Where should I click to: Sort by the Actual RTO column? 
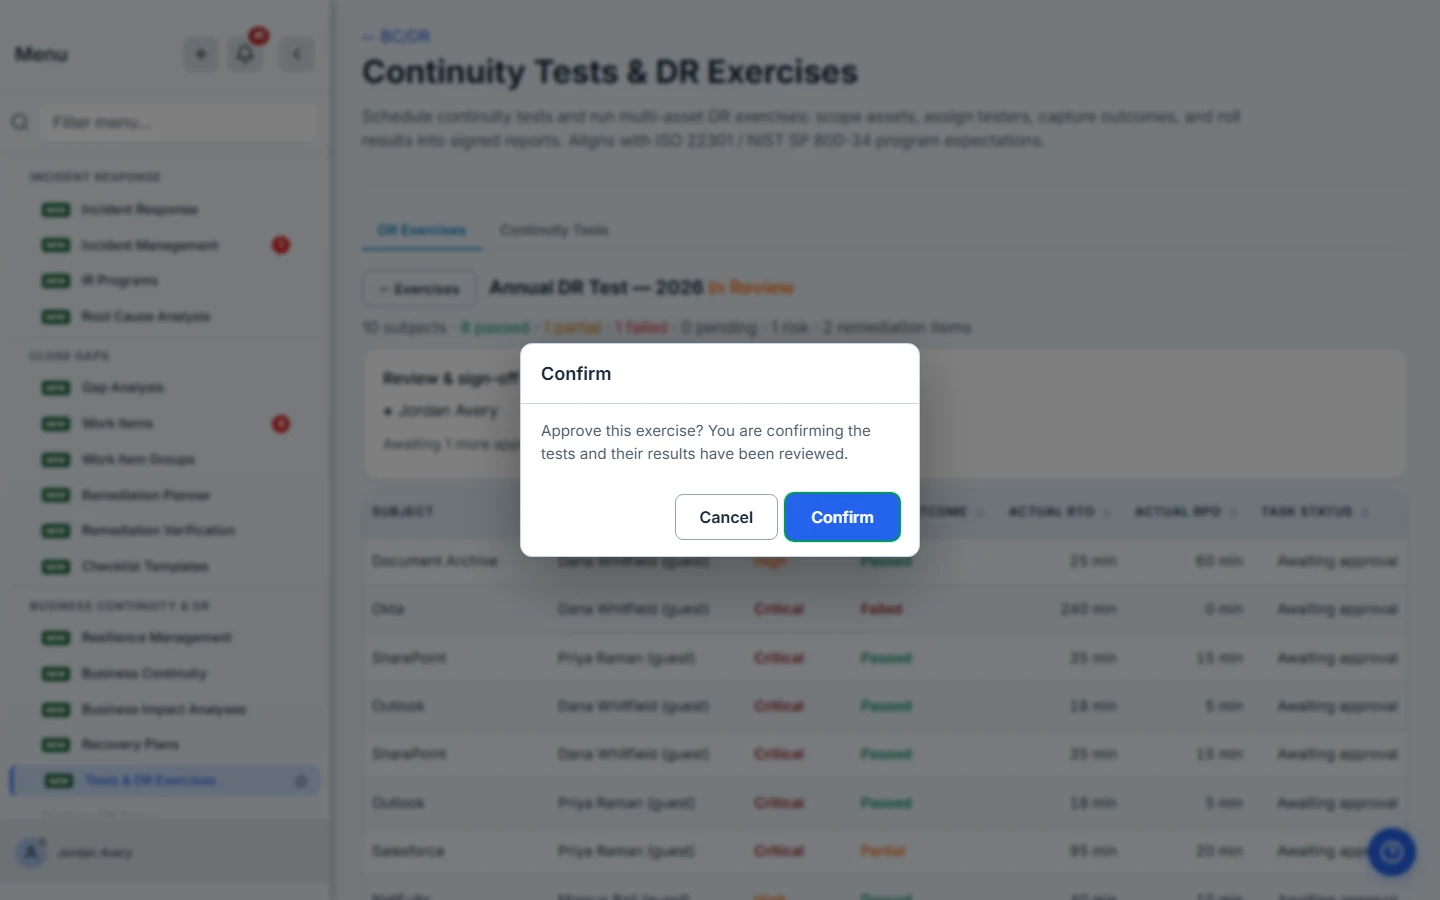click(1059, 512)
